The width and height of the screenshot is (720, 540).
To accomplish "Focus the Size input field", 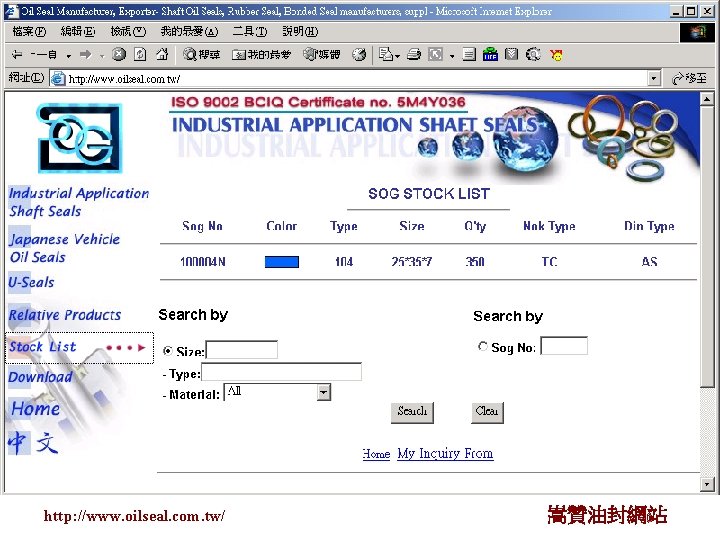I will tap(242, 350).
